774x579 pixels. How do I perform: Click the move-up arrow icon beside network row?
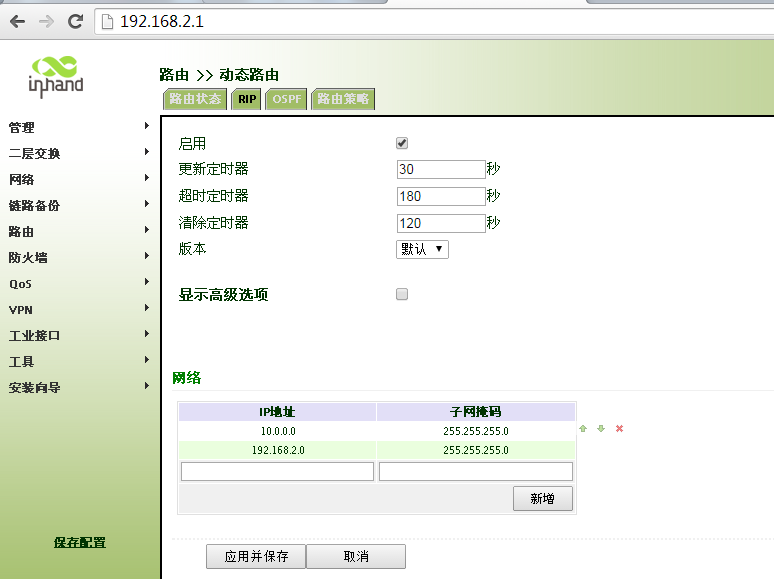(x=583, y=428)
